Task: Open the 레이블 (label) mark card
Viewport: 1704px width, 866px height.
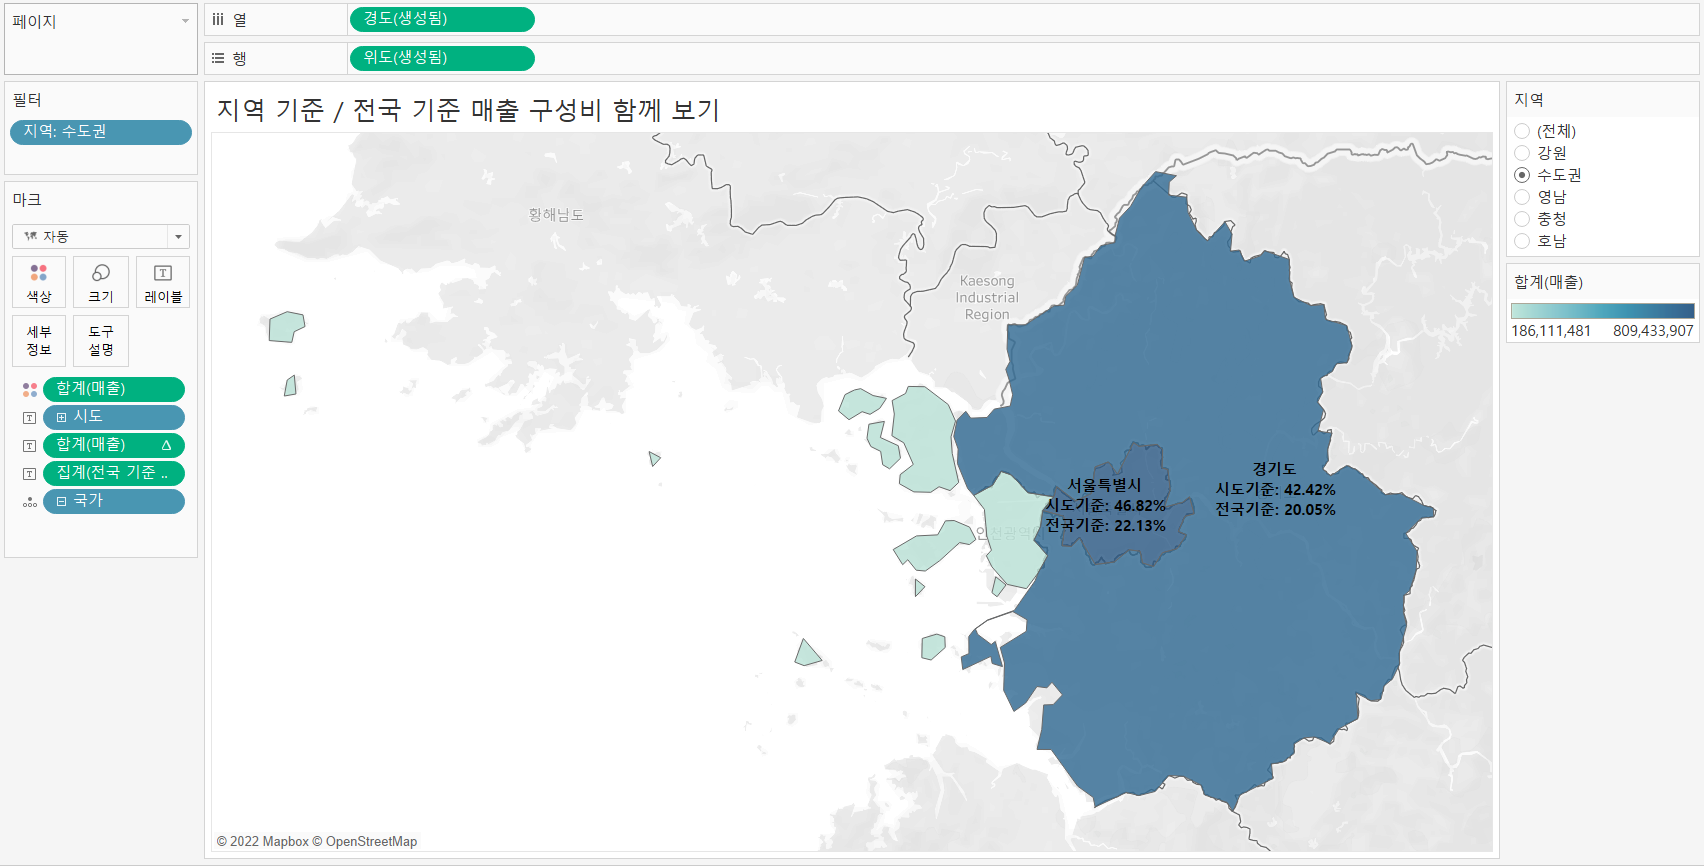Action: (163, 282)
